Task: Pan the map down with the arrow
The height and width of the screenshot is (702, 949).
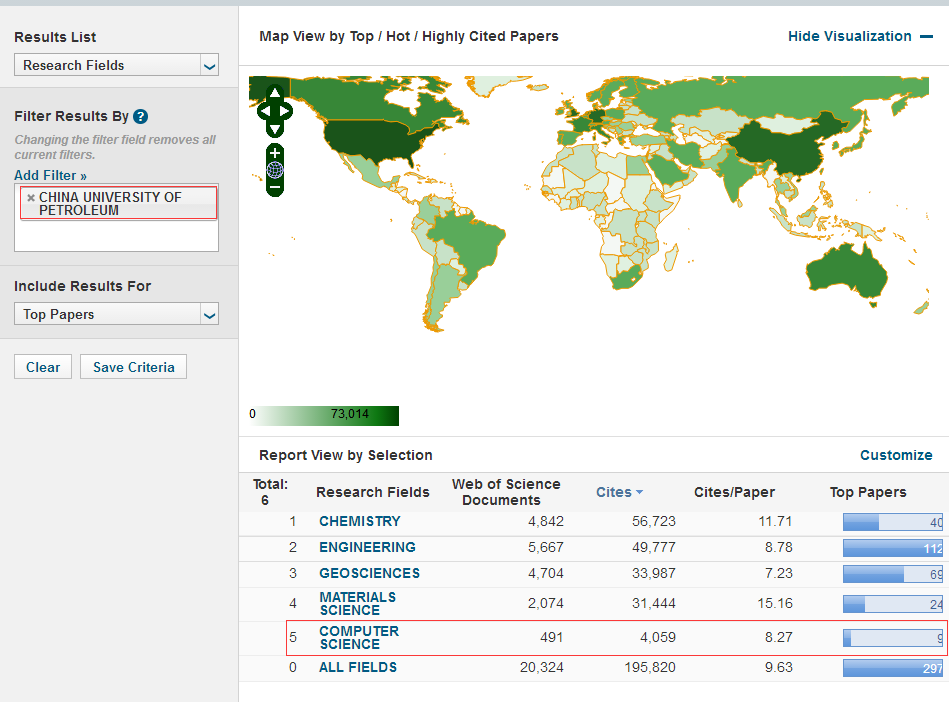Action: (x=275, y=128)
